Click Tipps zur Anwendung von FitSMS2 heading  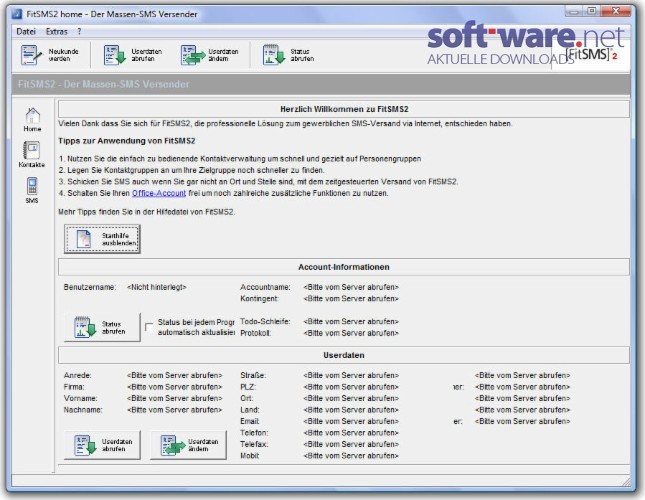(127, 141)
